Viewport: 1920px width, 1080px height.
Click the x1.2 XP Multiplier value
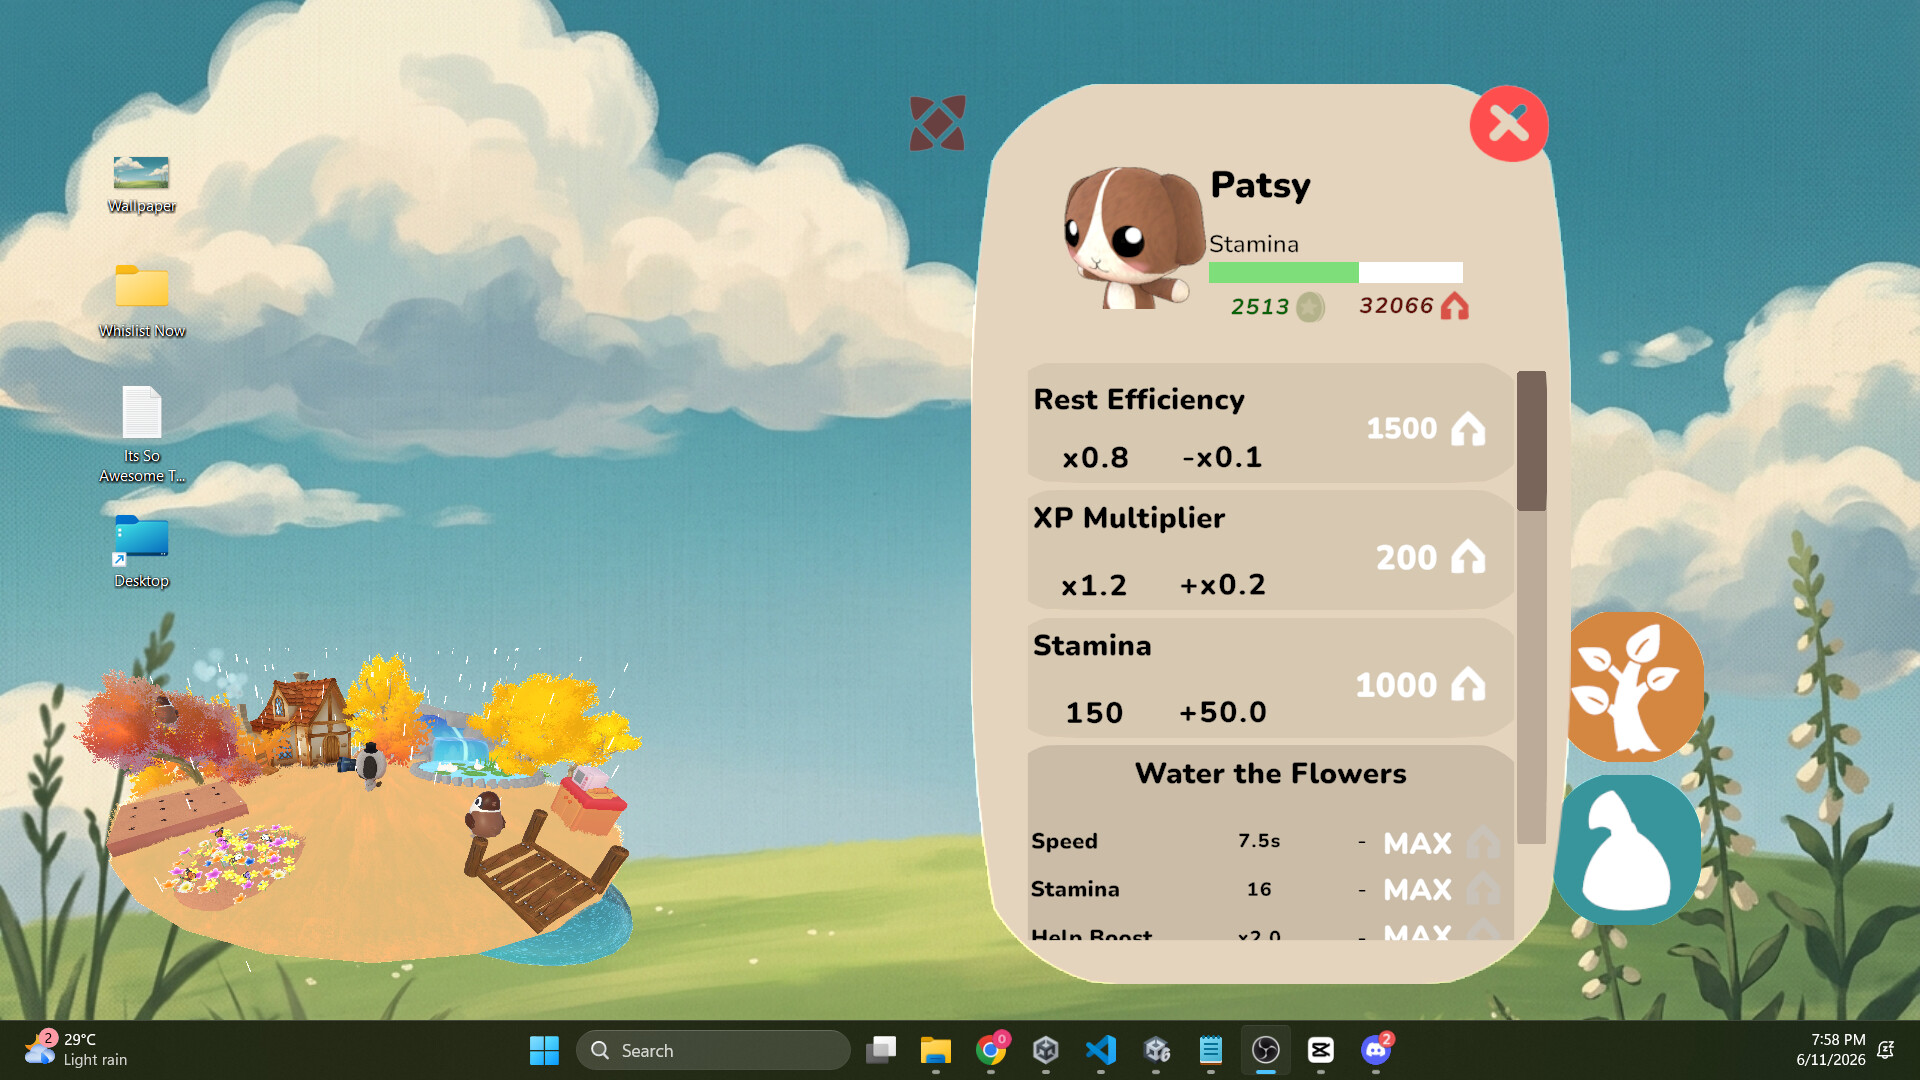1094,585
